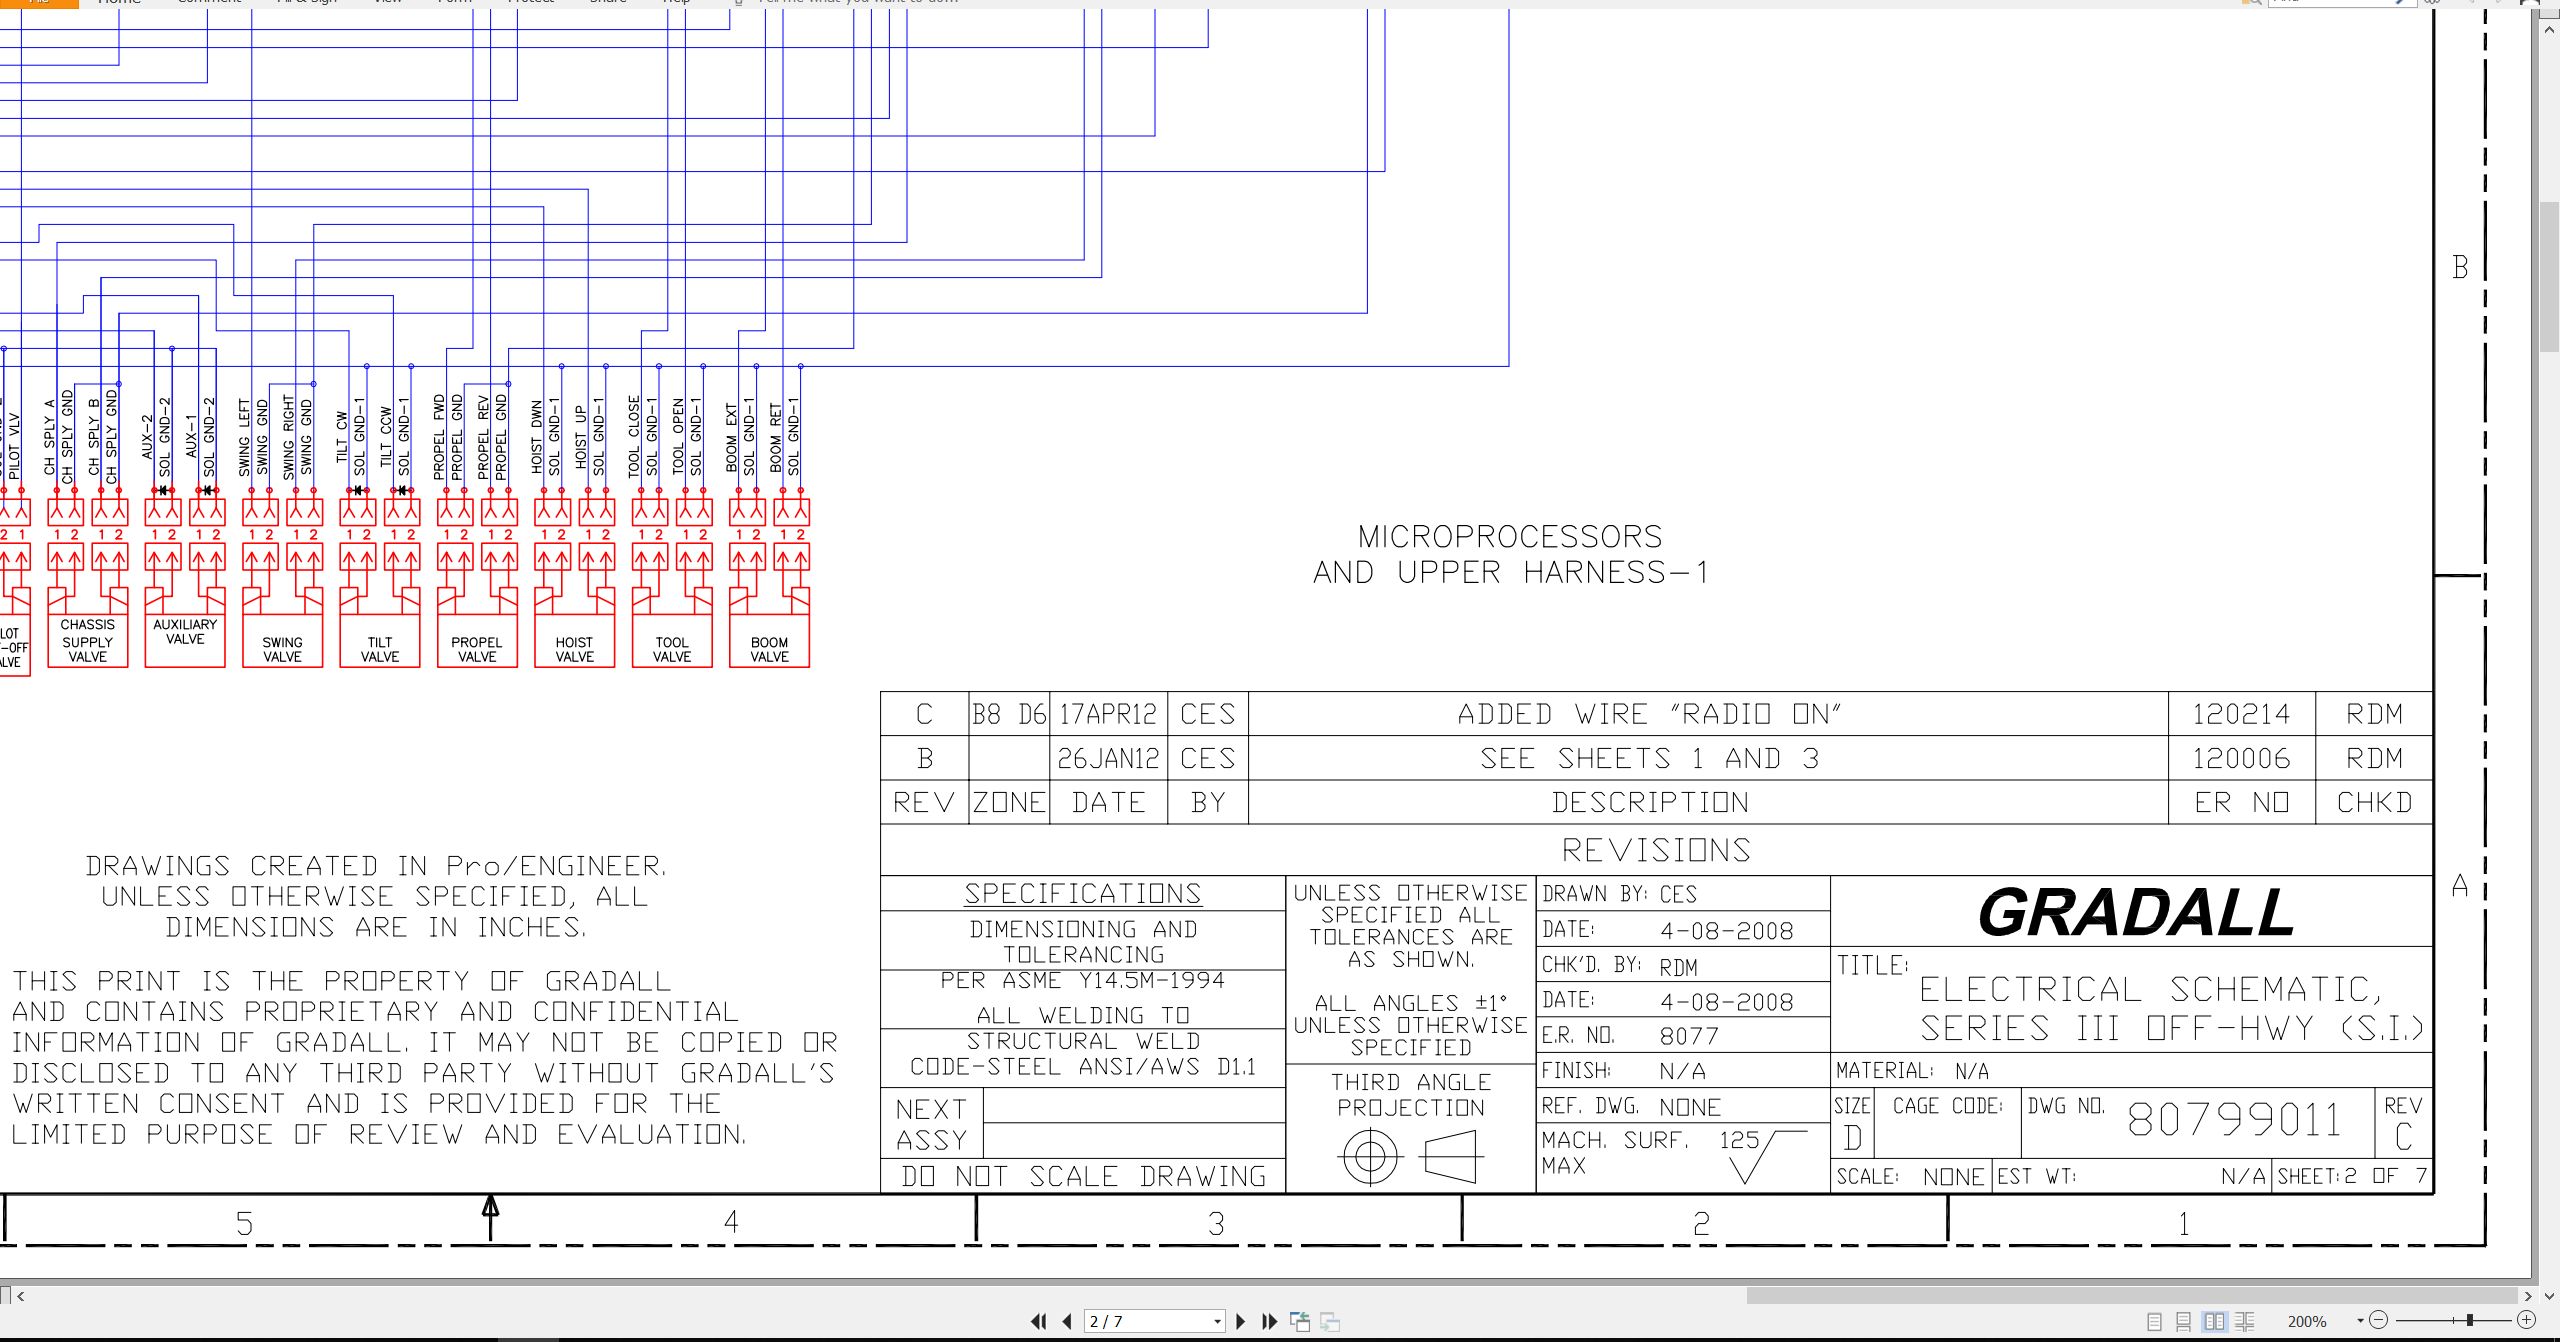This screenshot has height=1342, width=2560.
Task: Click the 2 / 7 page number field
Action: [1148, 1321]
